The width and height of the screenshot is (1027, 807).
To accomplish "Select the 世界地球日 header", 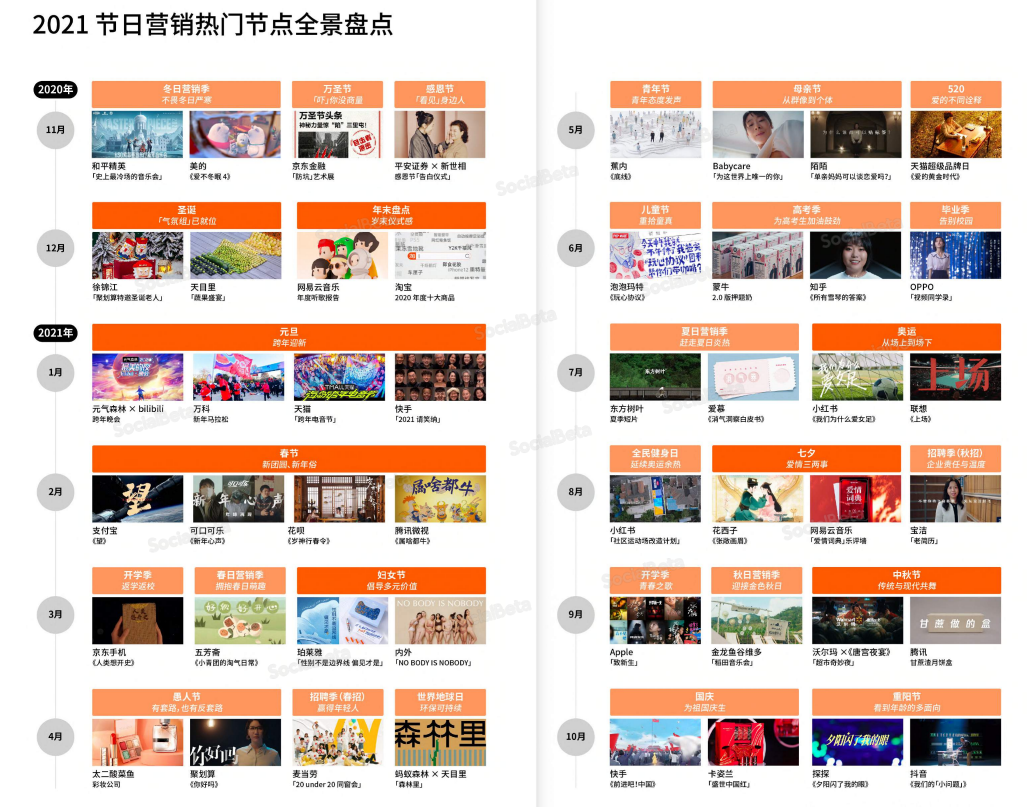I will click(x=440, y=702).
